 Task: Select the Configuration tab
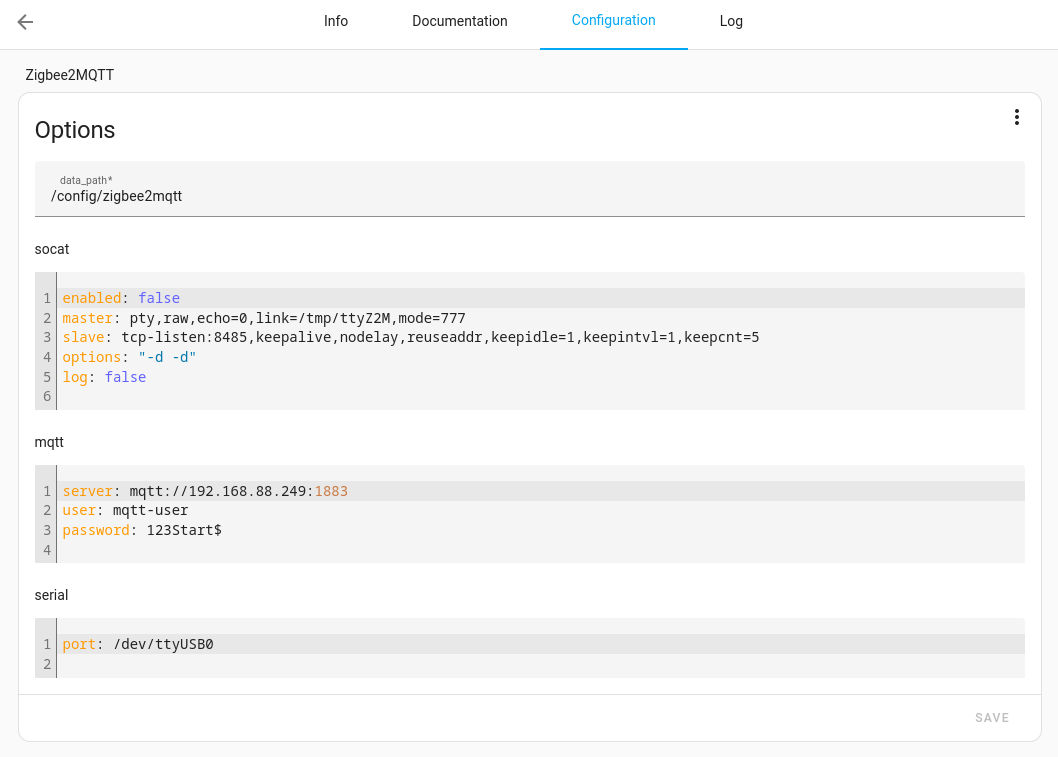pyautogui.click(x=613, y=21)
